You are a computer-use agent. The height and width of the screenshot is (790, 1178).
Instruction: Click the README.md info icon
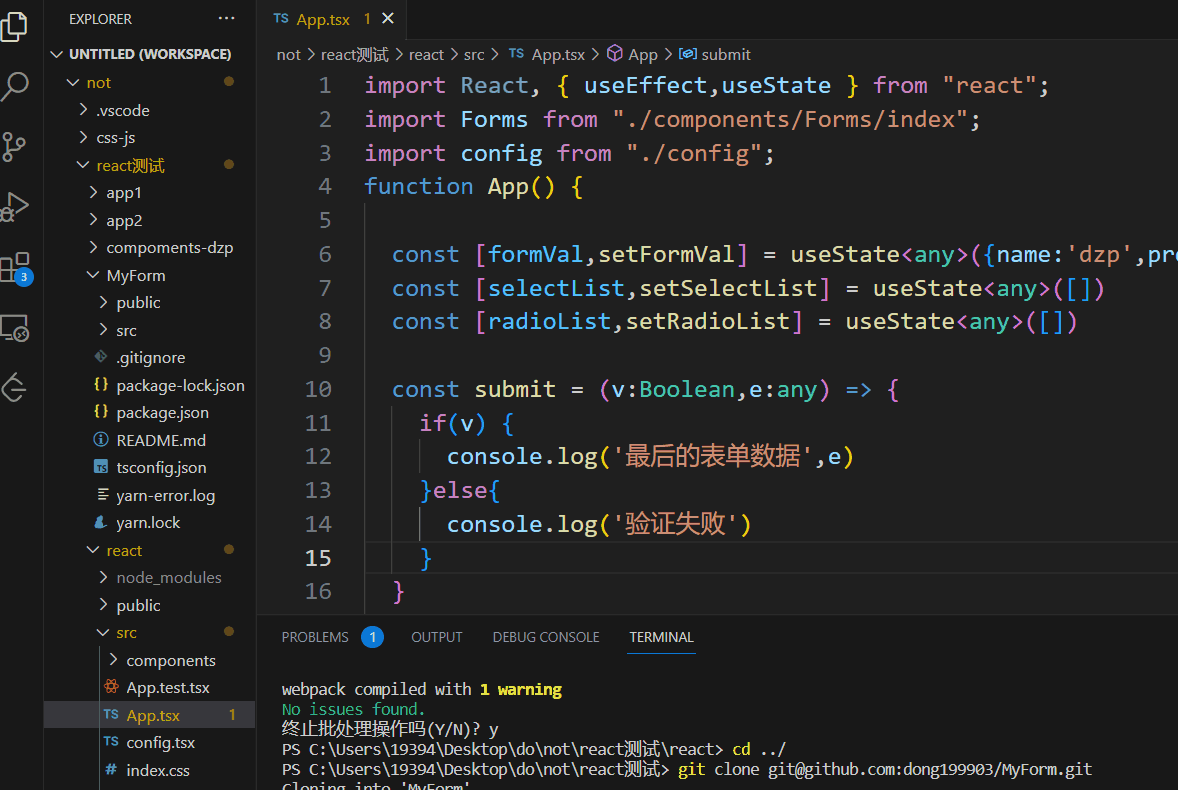click(101, 439)
